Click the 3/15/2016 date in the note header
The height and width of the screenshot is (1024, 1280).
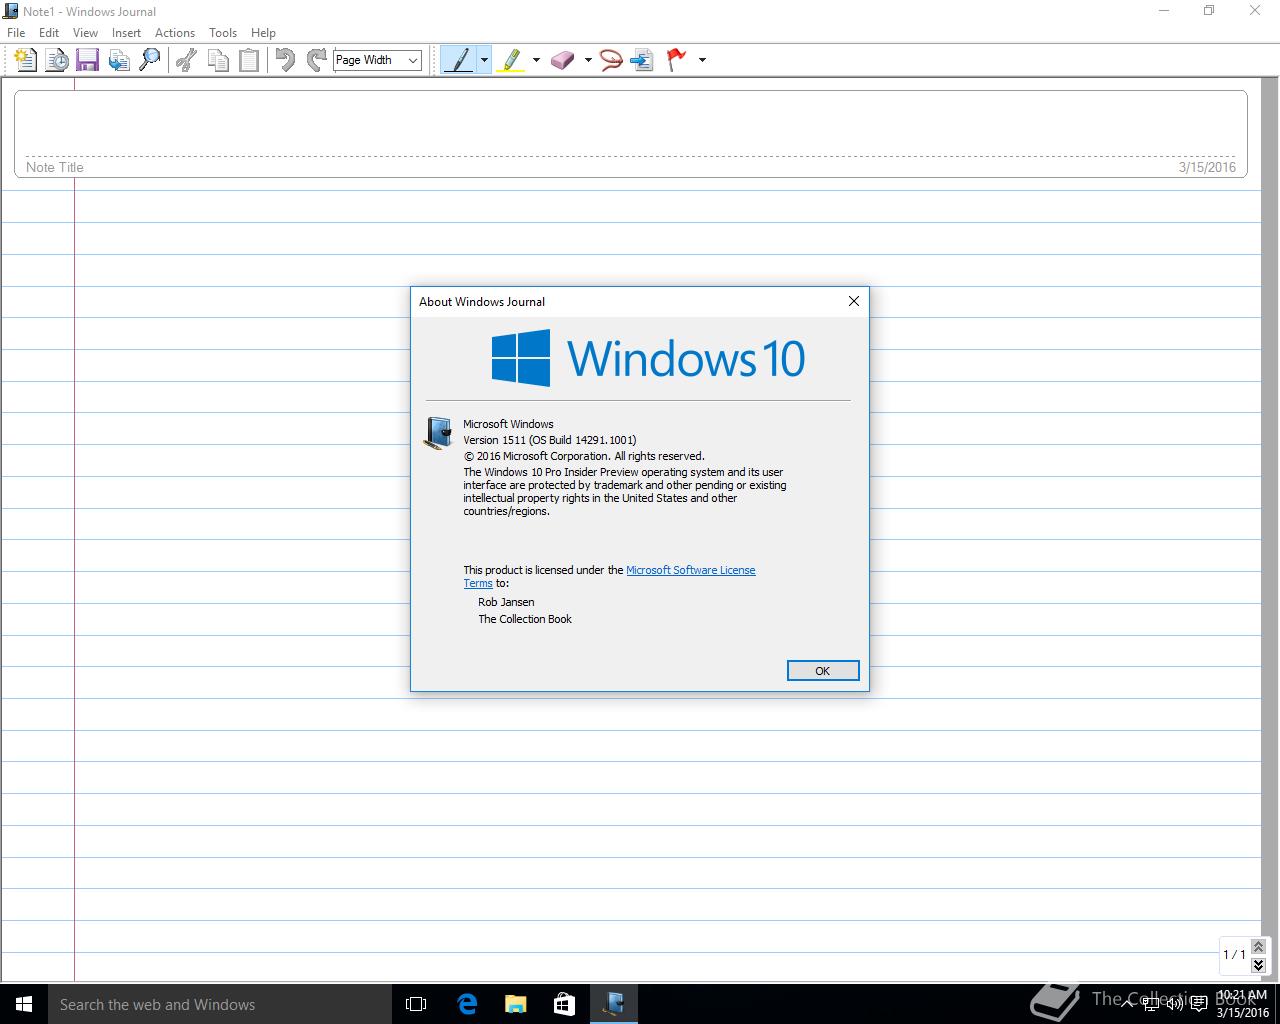(x=1207, y=167)
